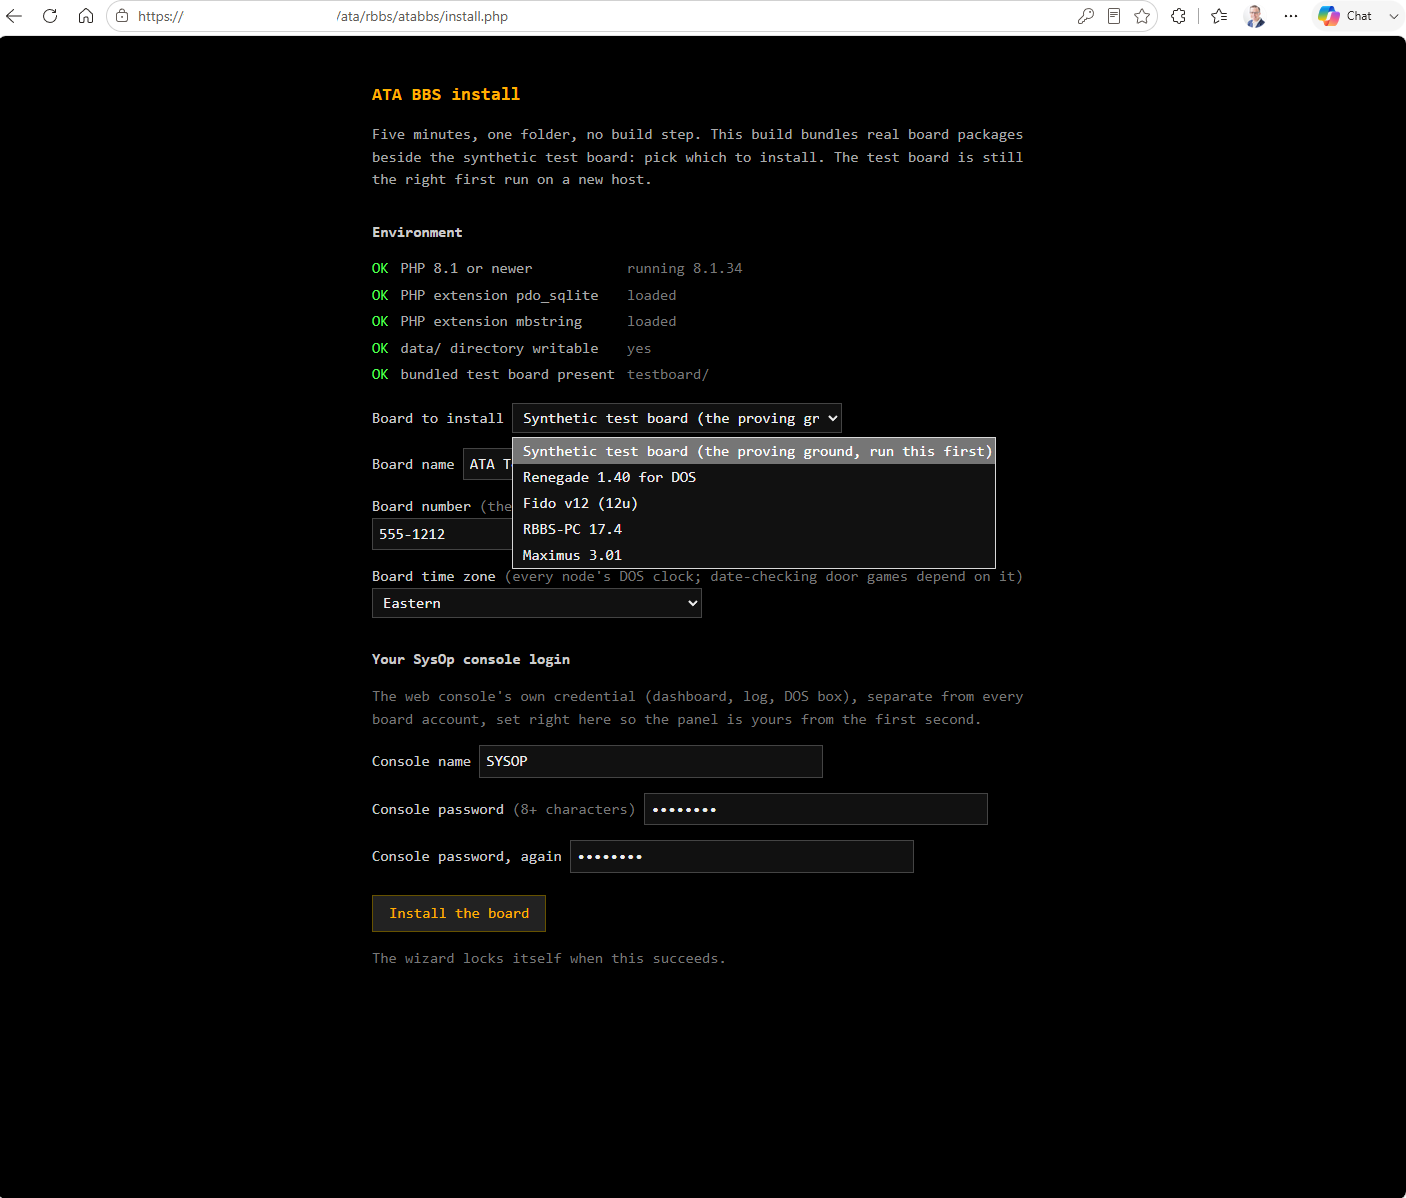The image size is (1406, 1198).
Task: Click the PHP 8.1 or newer row
Action: click(557, 268)
